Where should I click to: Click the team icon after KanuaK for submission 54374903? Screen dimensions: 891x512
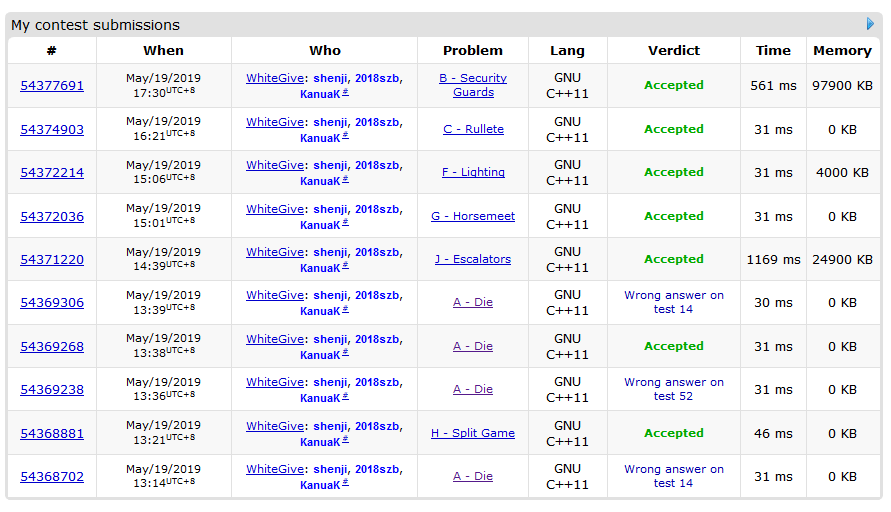(346, 137)
